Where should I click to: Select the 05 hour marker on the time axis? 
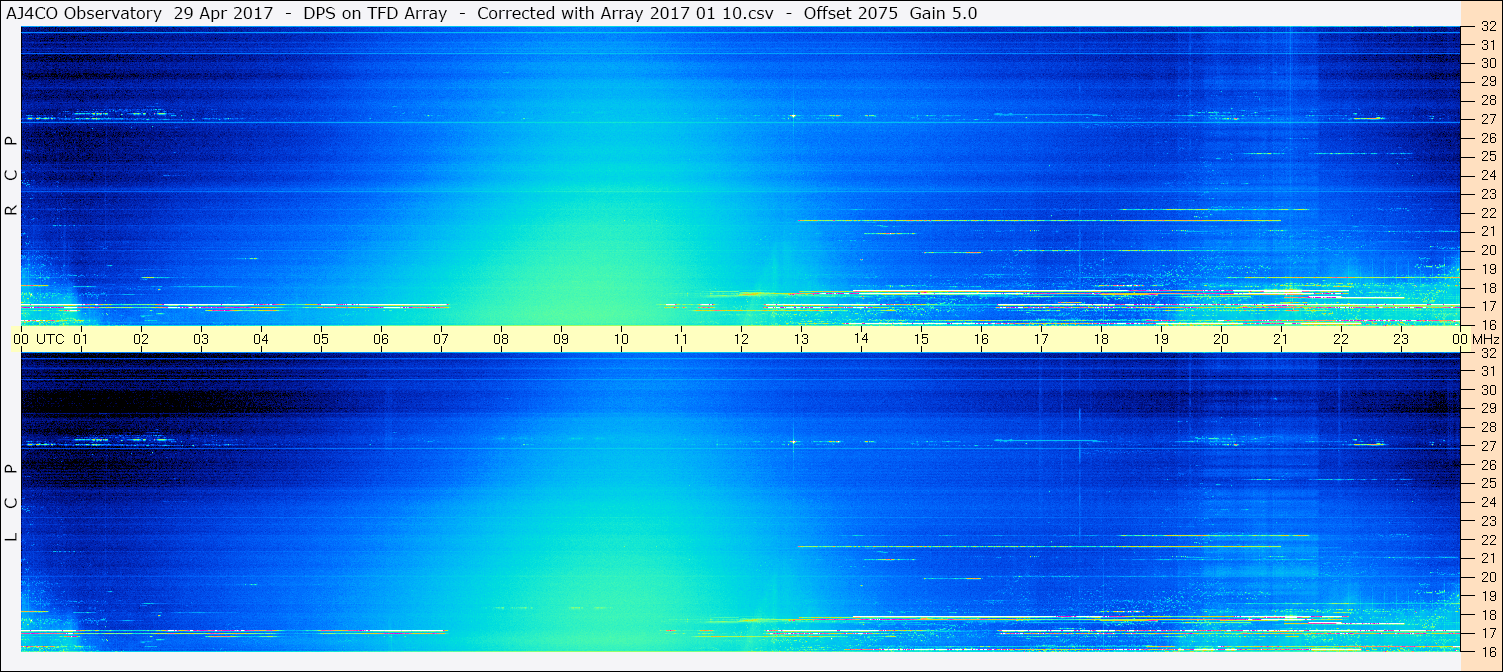321,339
